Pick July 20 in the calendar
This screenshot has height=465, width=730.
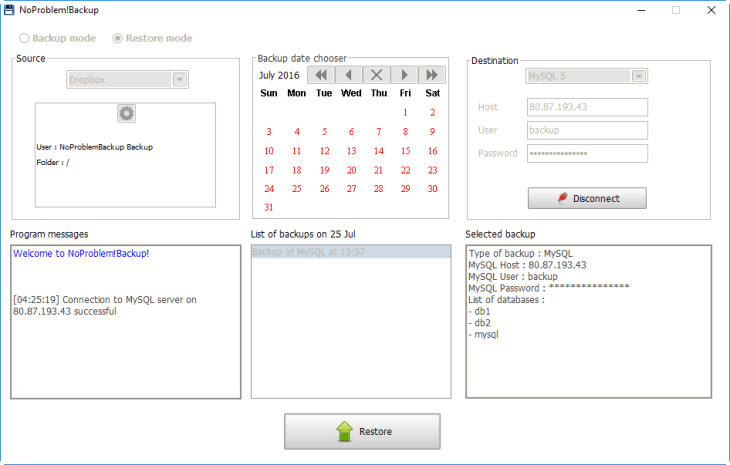(351, 170)
